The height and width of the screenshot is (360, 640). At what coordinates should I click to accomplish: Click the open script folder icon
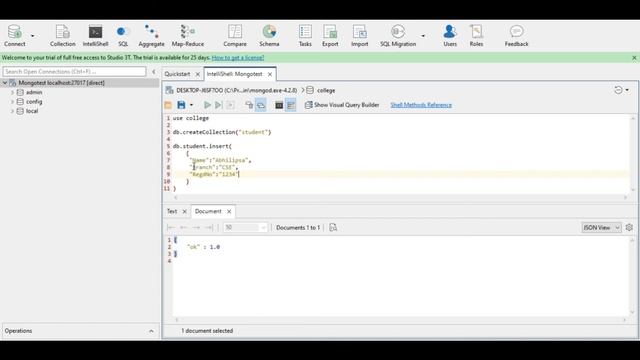(x=168, y=105)
